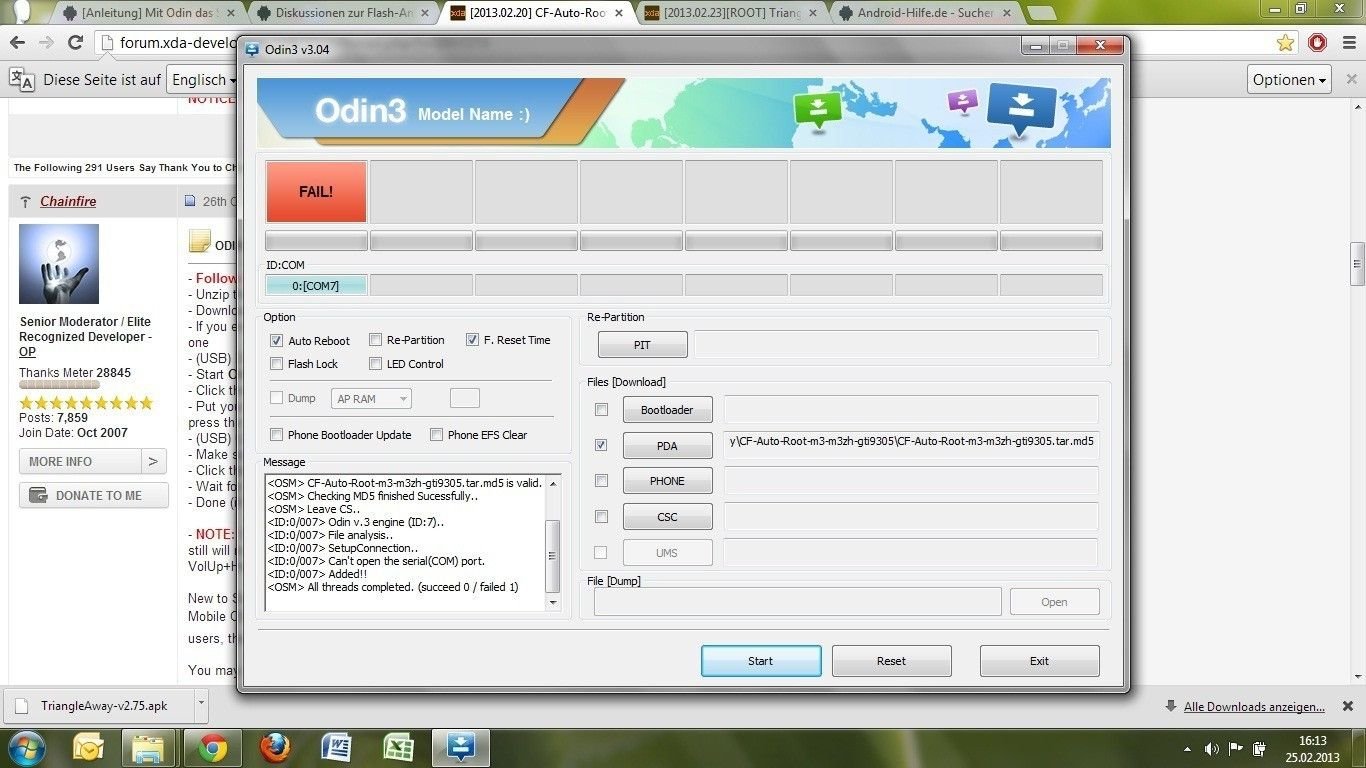Image resolution: width=1366 pixels, height=768 pixels.
Task: Tick the checkbox beside Bootloader
Action: (601, 410)
